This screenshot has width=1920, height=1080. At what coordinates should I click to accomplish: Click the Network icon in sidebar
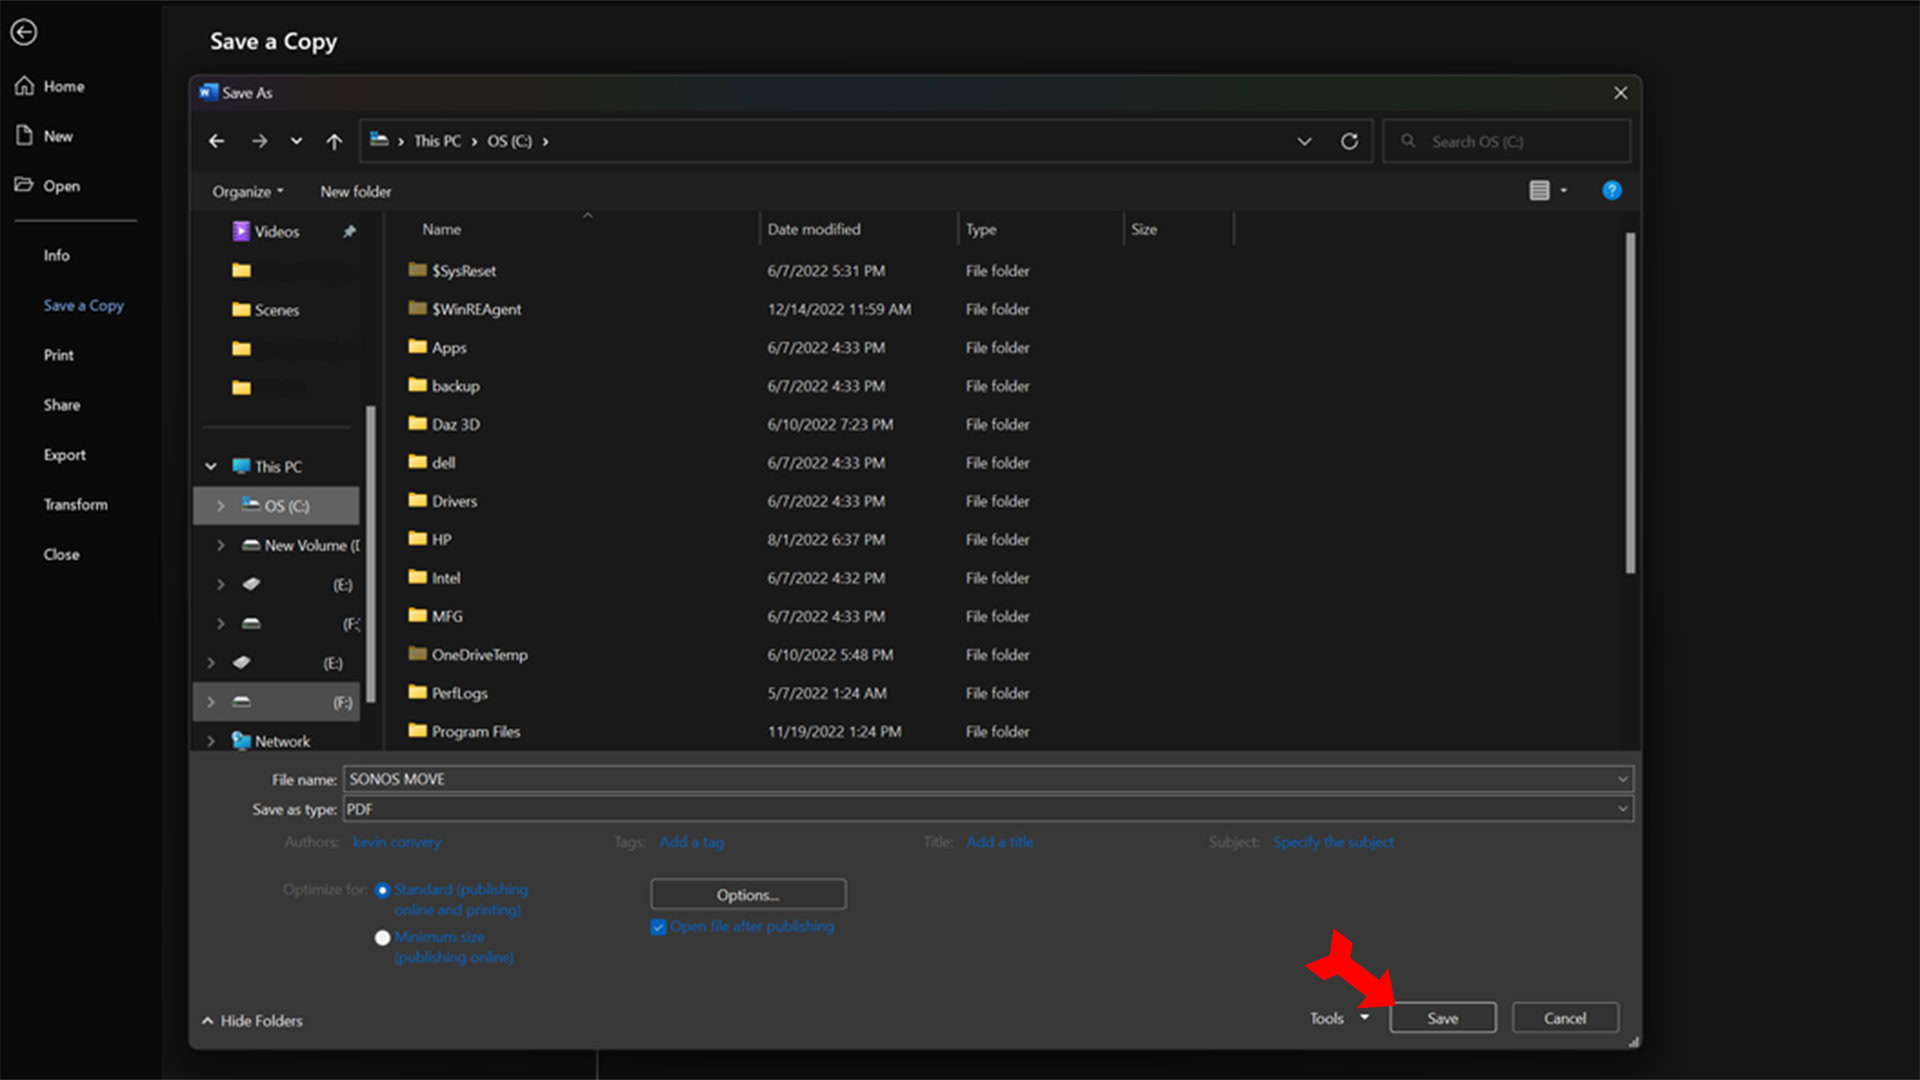point(241,741)
